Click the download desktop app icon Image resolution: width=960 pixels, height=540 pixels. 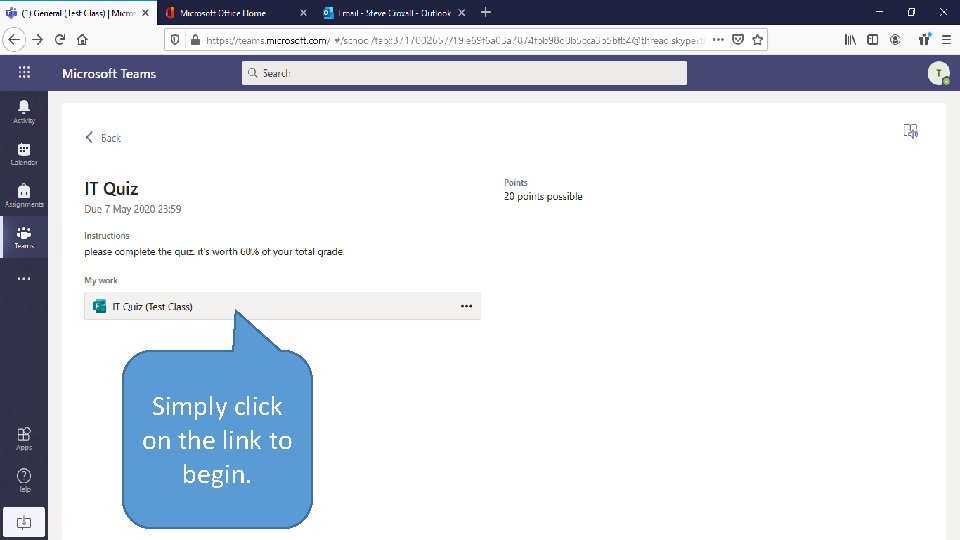(x=24, y=522)
